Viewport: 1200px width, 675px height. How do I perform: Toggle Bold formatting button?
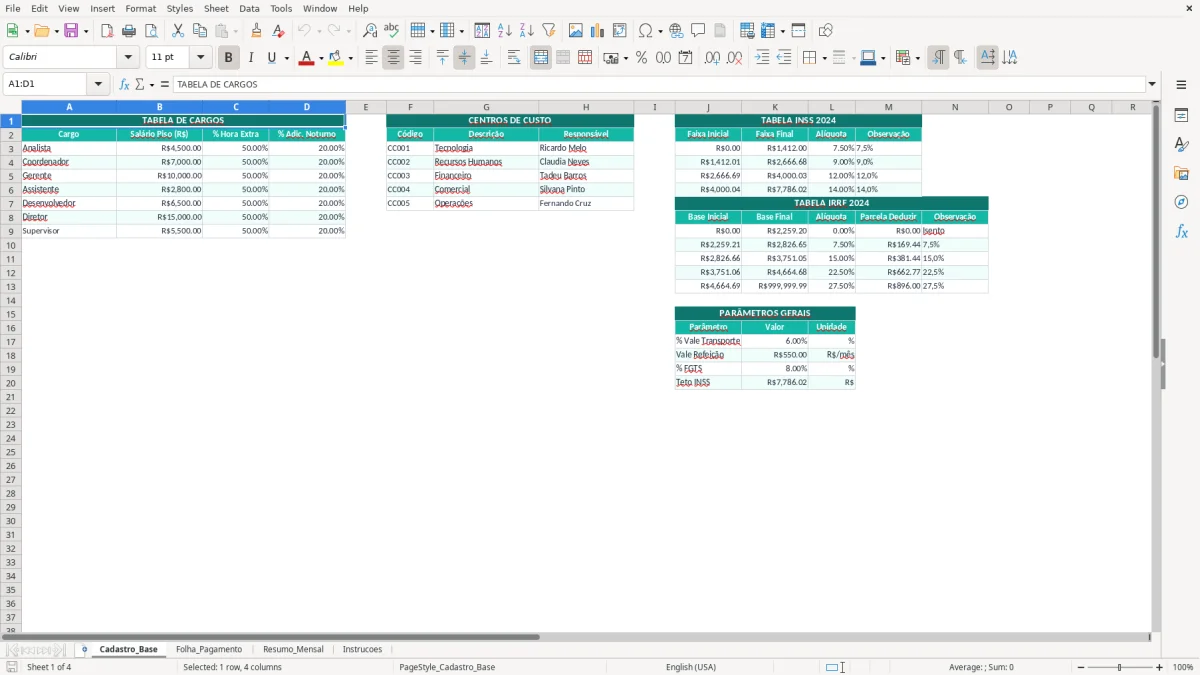pyautogui.click(x=228, y=58)
